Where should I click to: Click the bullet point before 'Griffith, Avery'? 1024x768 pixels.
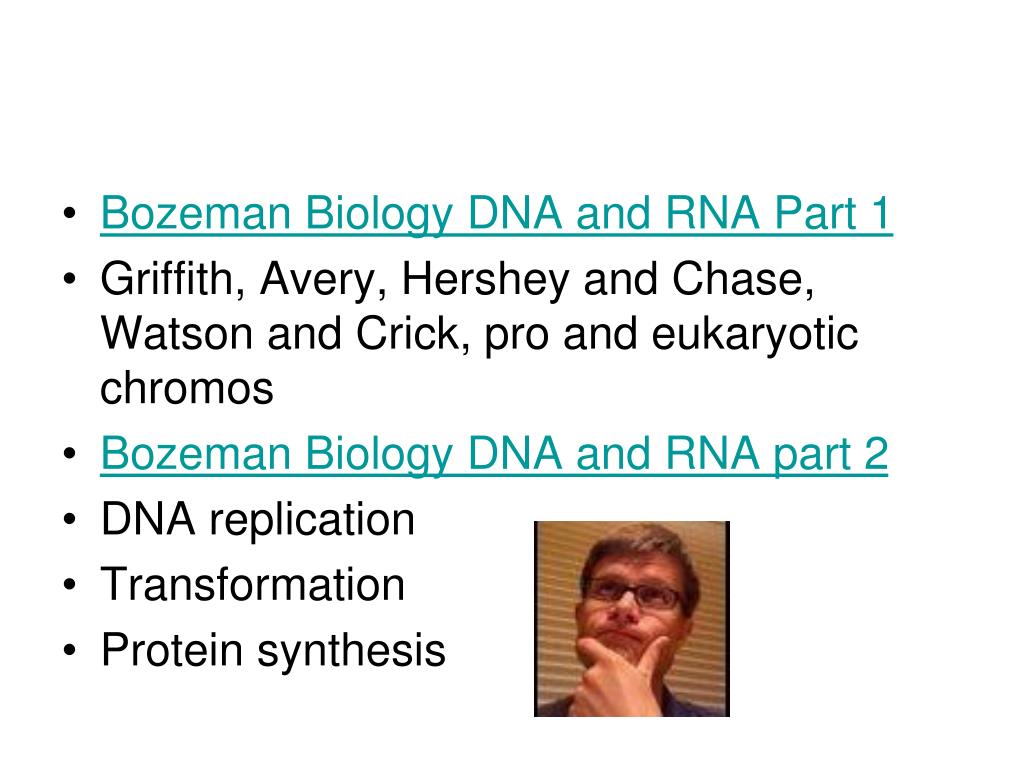70,280
